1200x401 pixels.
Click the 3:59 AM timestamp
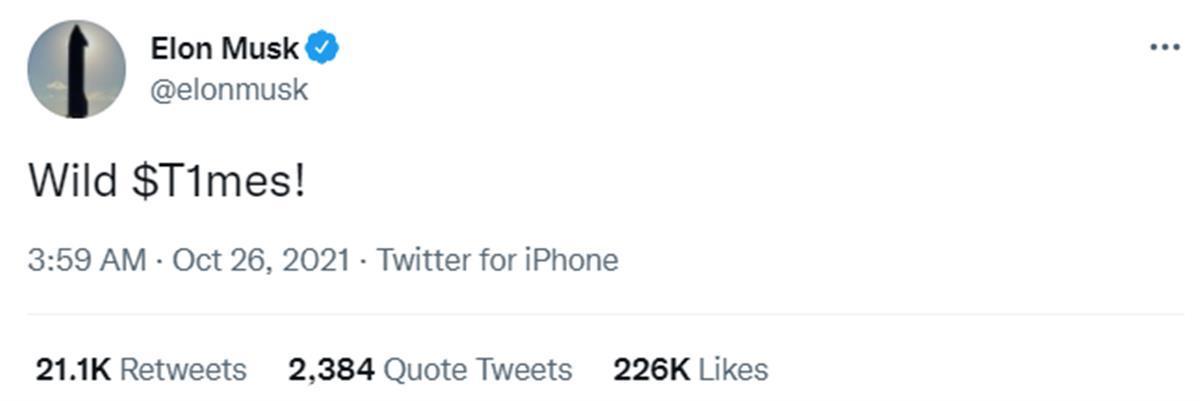88,261
